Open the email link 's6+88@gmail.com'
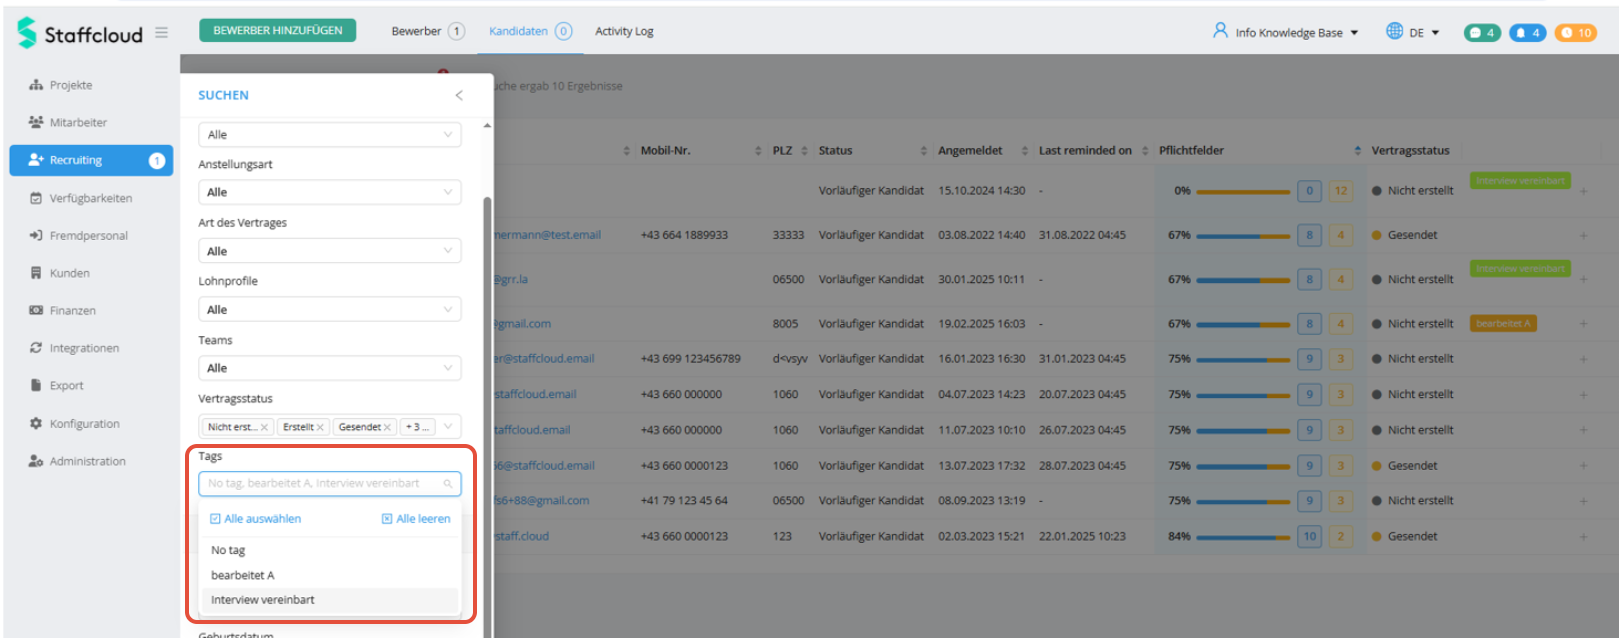 (x=541, y=500)
